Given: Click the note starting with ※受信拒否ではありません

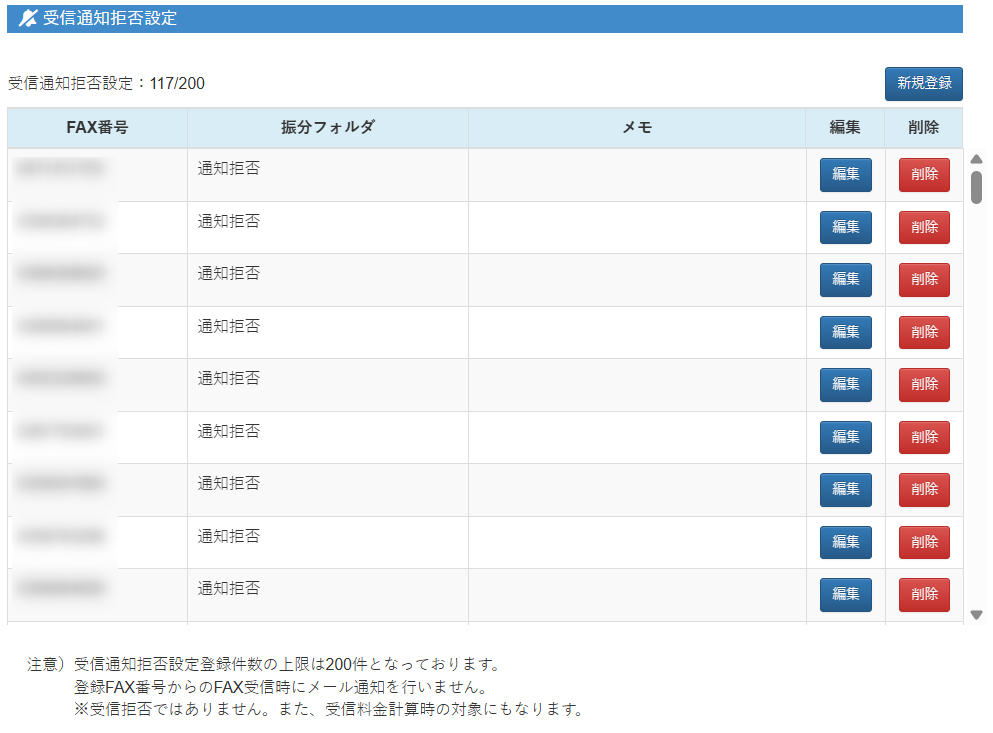Looking at the screenshot, I should (x=329, y=709).
